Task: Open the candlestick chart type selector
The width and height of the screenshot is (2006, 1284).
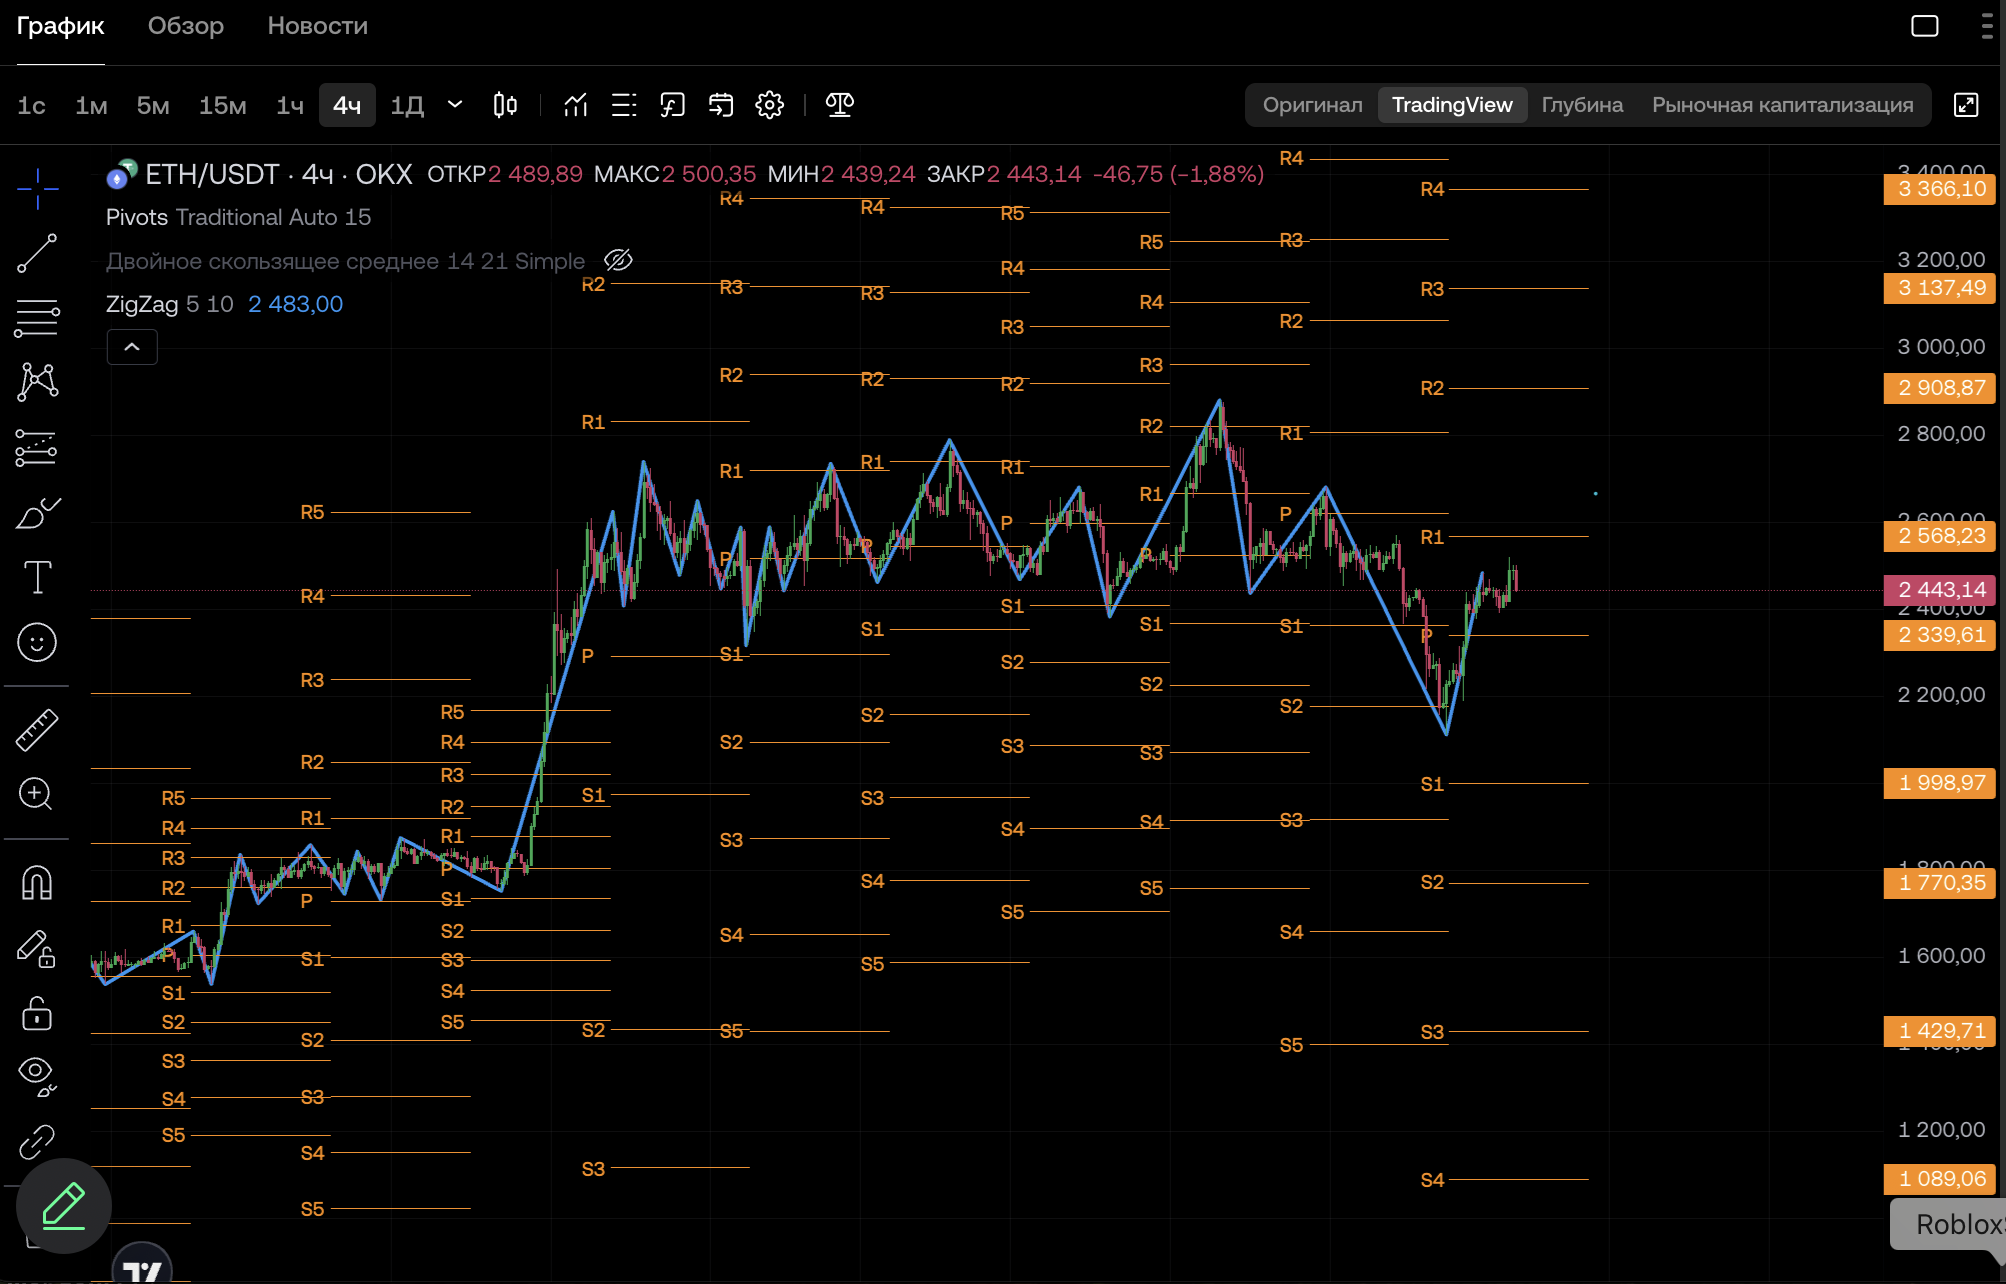Action: click(x=505, y=105)
